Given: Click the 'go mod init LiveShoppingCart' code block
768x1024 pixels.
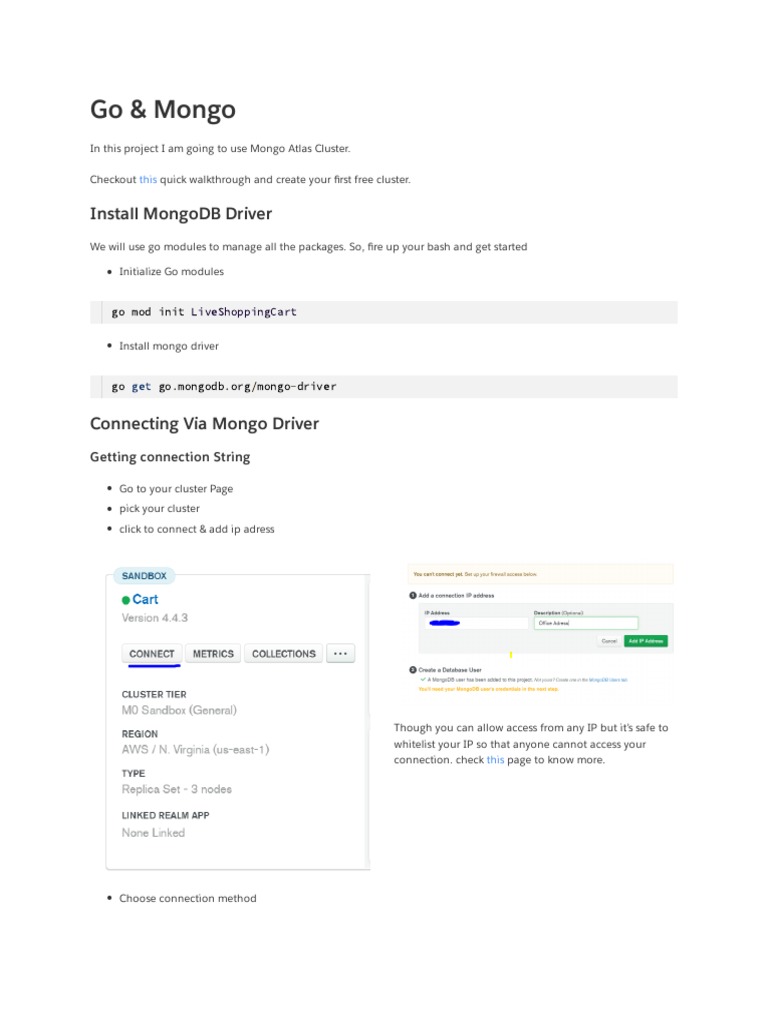Looking at the screenshot, I should coord(384,312).
